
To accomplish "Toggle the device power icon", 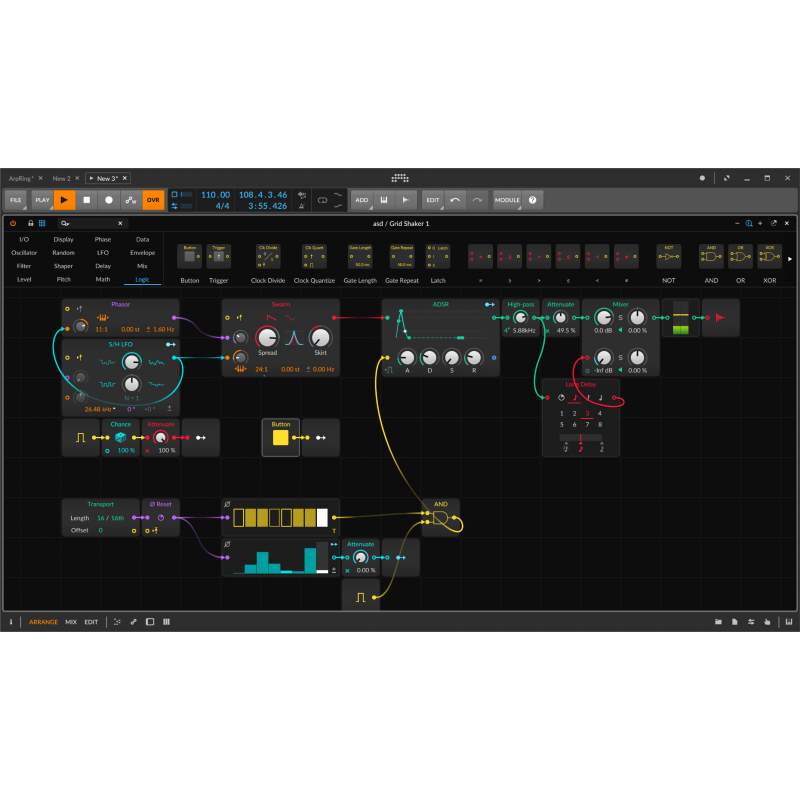I will [x=13, y=223].
